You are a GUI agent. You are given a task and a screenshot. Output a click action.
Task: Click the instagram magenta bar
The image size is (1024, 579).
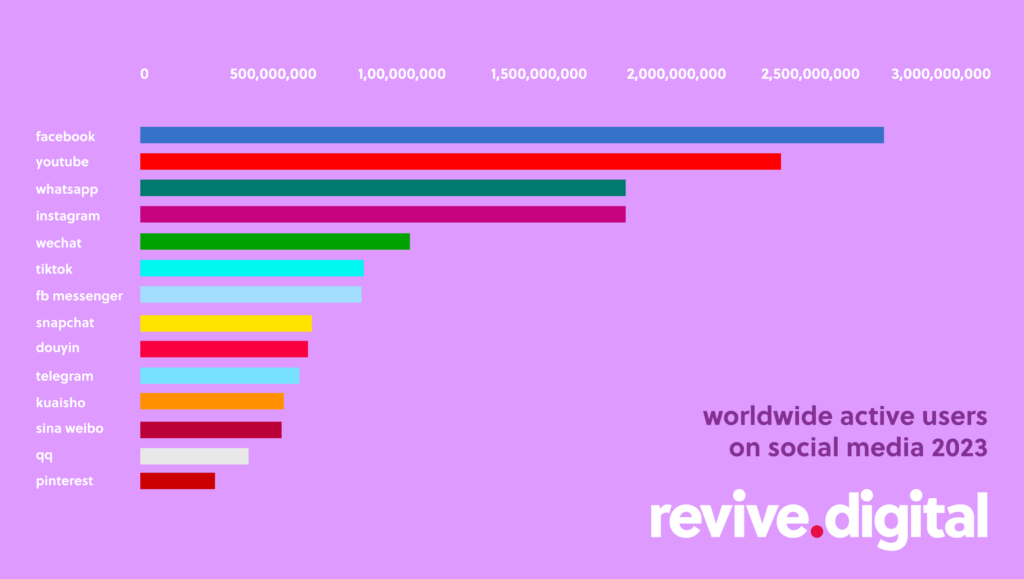coord(383,214)
